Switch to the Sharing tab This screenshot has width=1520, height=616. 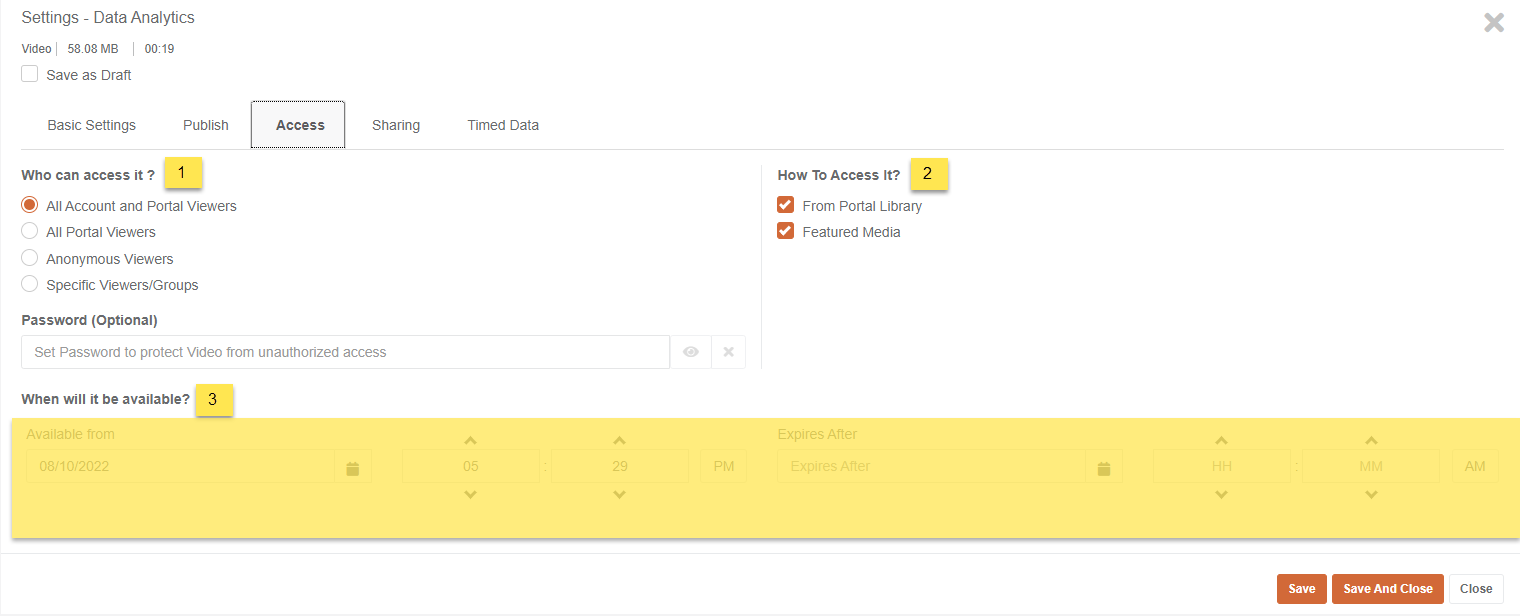(x=396, y=125)
